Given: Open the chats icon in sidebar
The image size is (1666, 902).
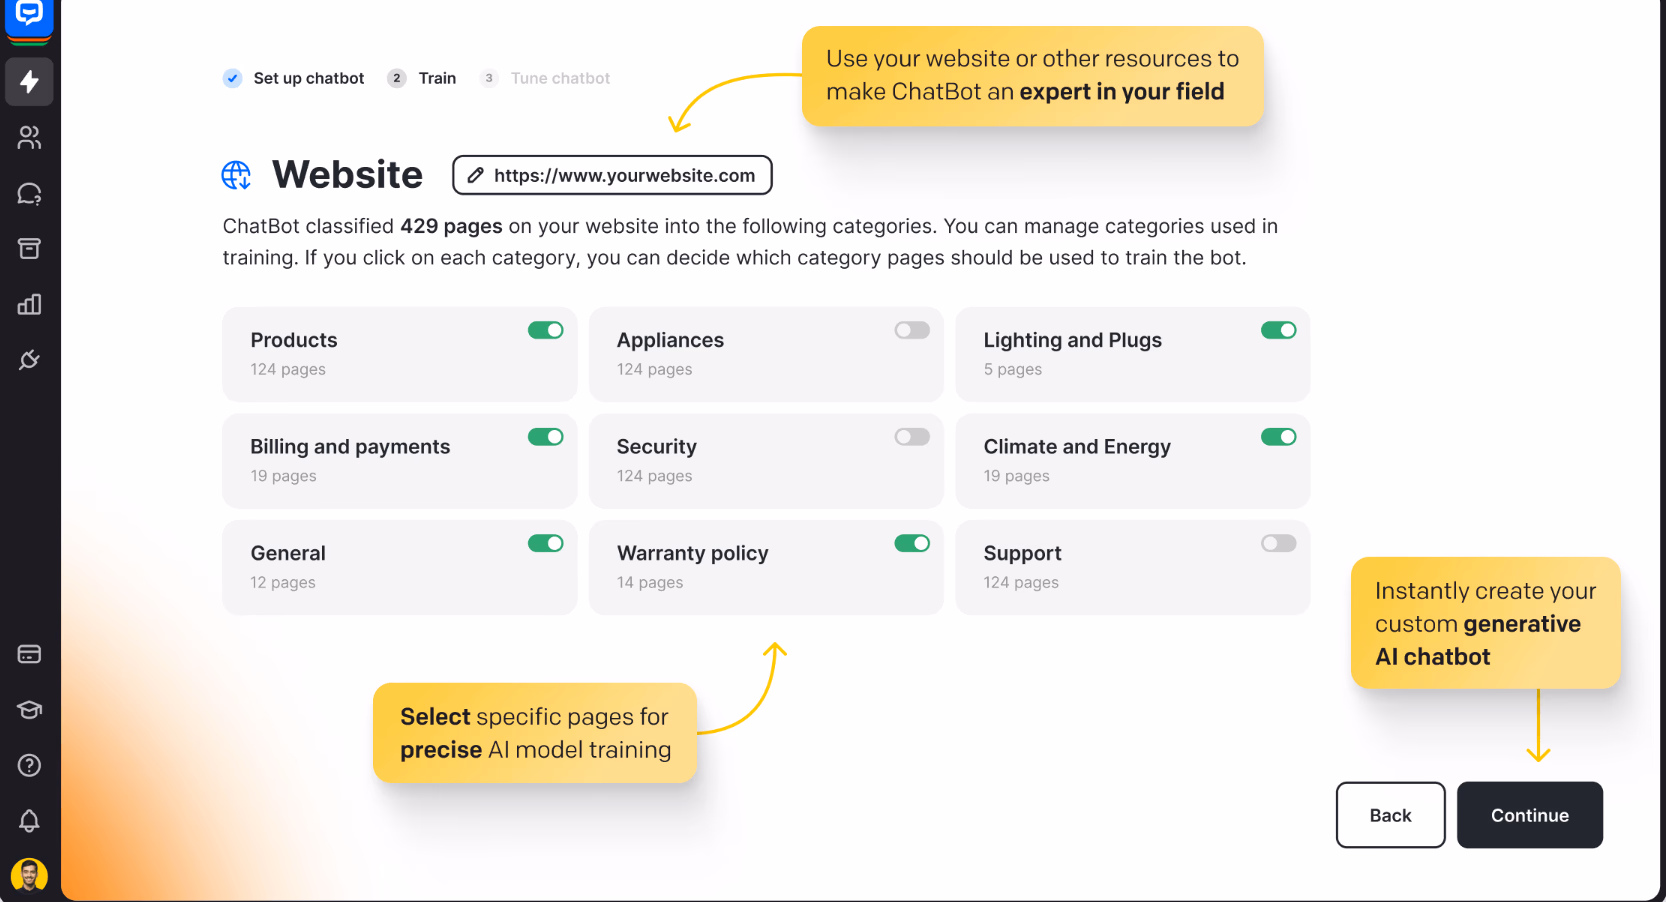Looking at the screenshot, I should (29, 194).
